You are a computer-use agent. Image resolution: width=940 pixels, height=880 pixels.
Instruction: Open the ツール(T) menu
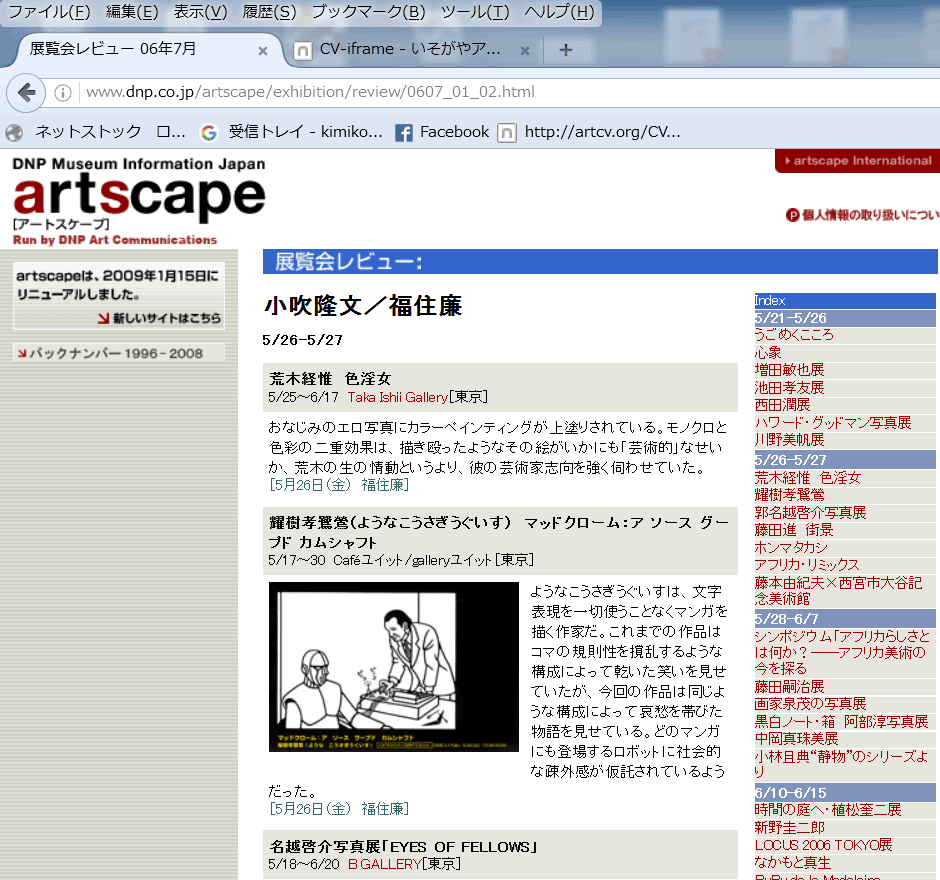pos(475,11)
